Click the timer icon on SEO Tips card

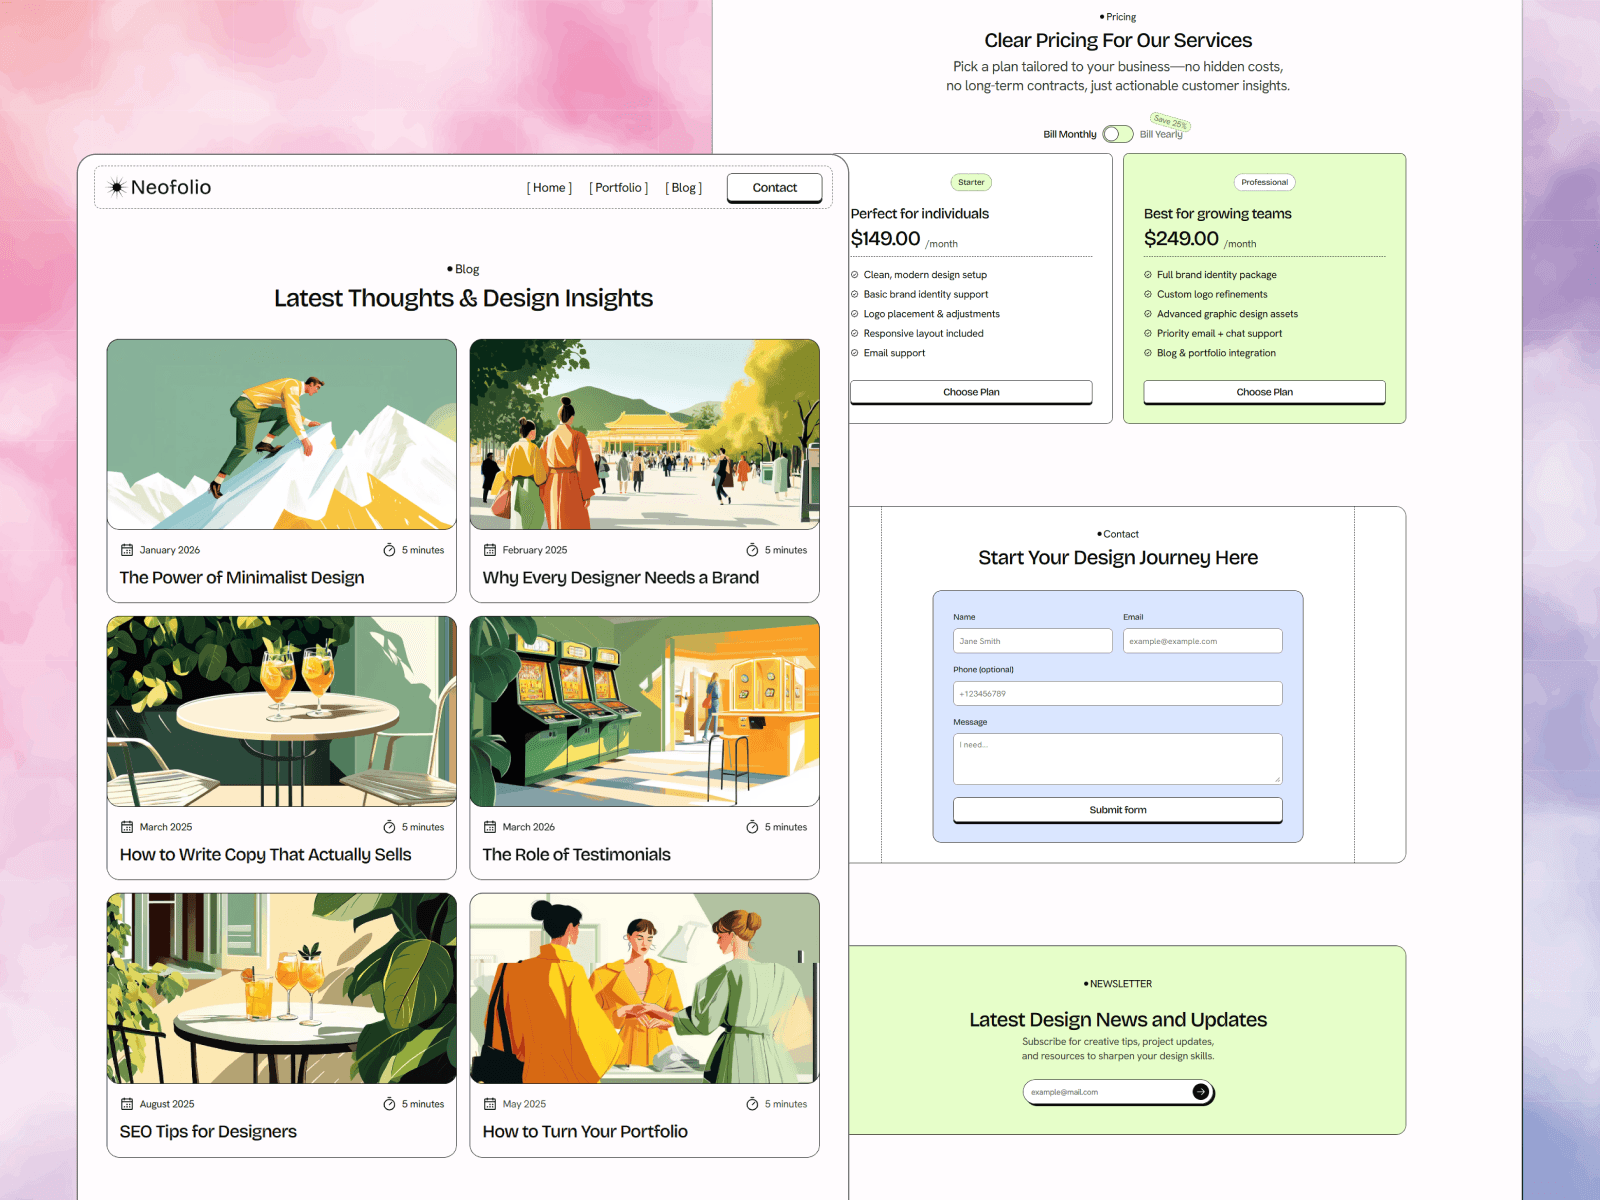coord(389,1104)
